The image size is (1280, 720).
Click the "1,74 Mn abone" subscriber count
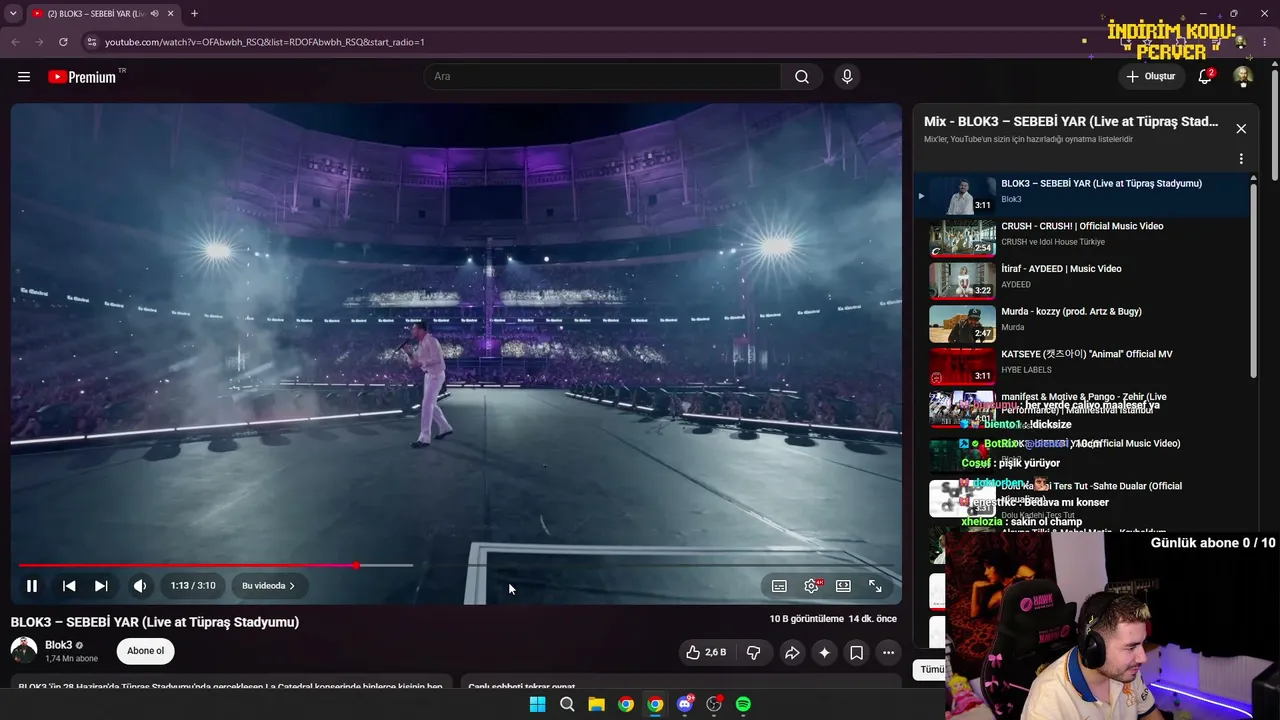71,659
